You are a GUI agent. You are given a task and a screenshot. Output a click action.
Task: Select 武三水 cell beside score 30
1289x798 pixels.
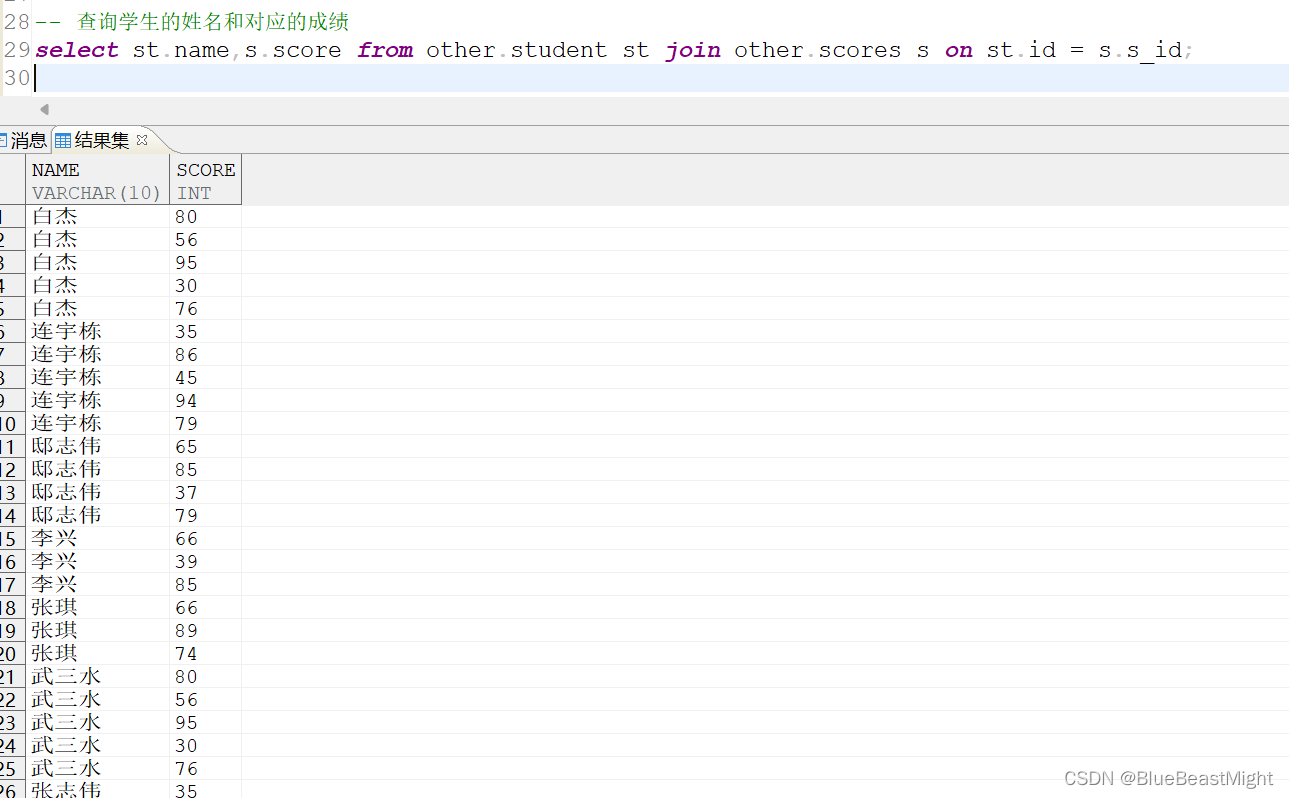(x=97, y=745)
